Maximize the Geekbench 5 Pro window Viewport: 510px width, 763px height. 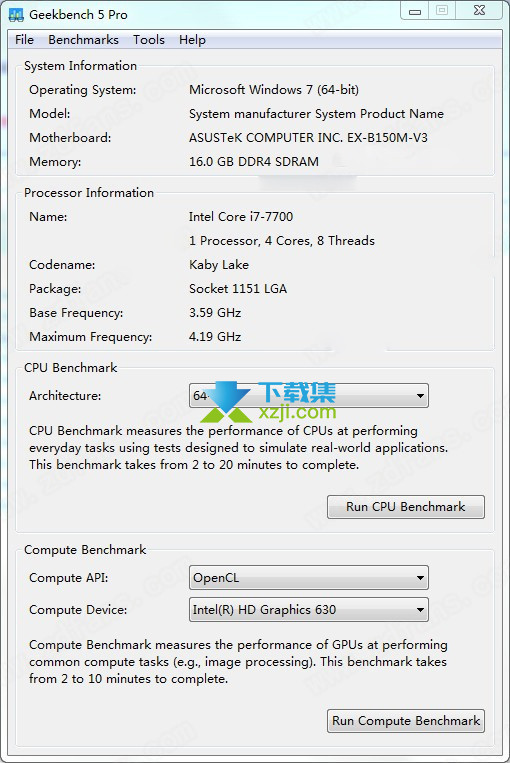point(442,11)
